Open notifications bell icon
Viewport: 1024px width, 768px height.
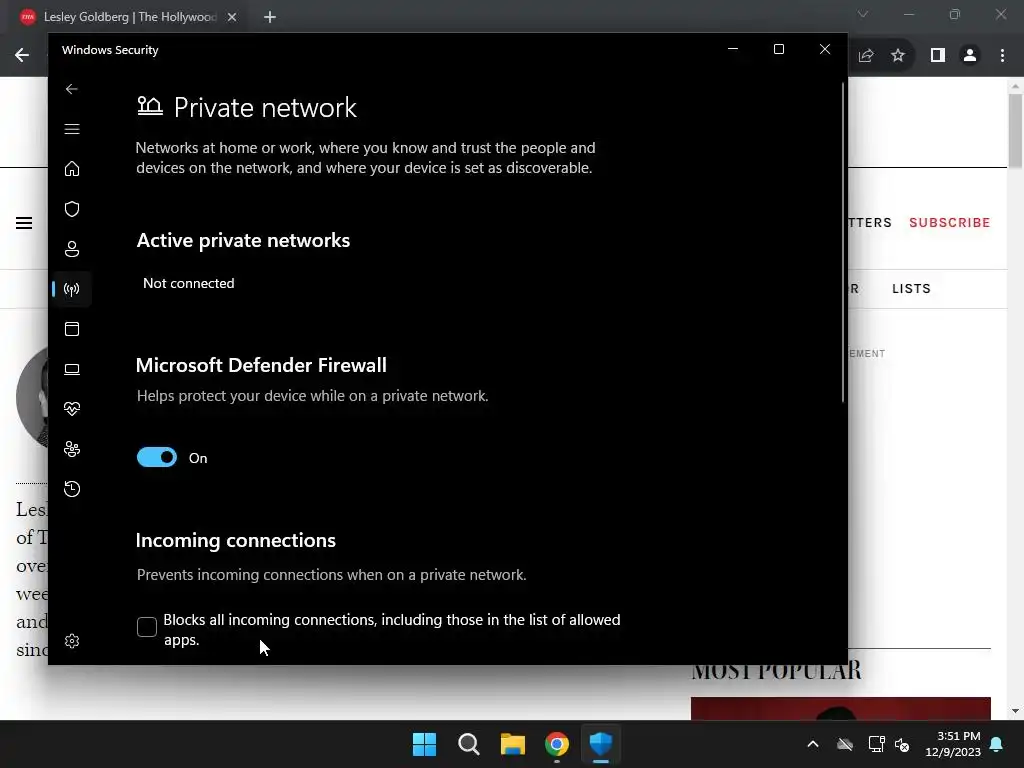coord(997,744)
